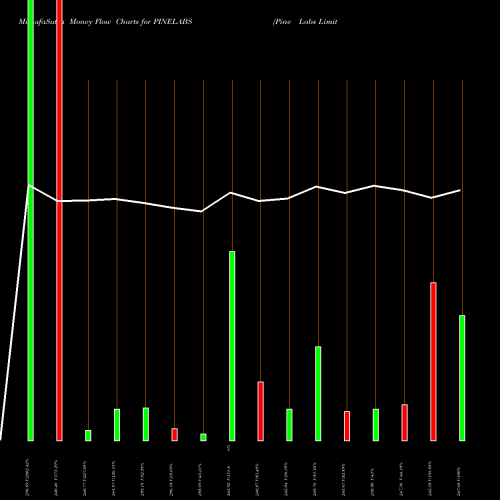Select the eighth bar, tall green below the line peak
The height and width of the screenshot is (500, 500).
(232, 346)
